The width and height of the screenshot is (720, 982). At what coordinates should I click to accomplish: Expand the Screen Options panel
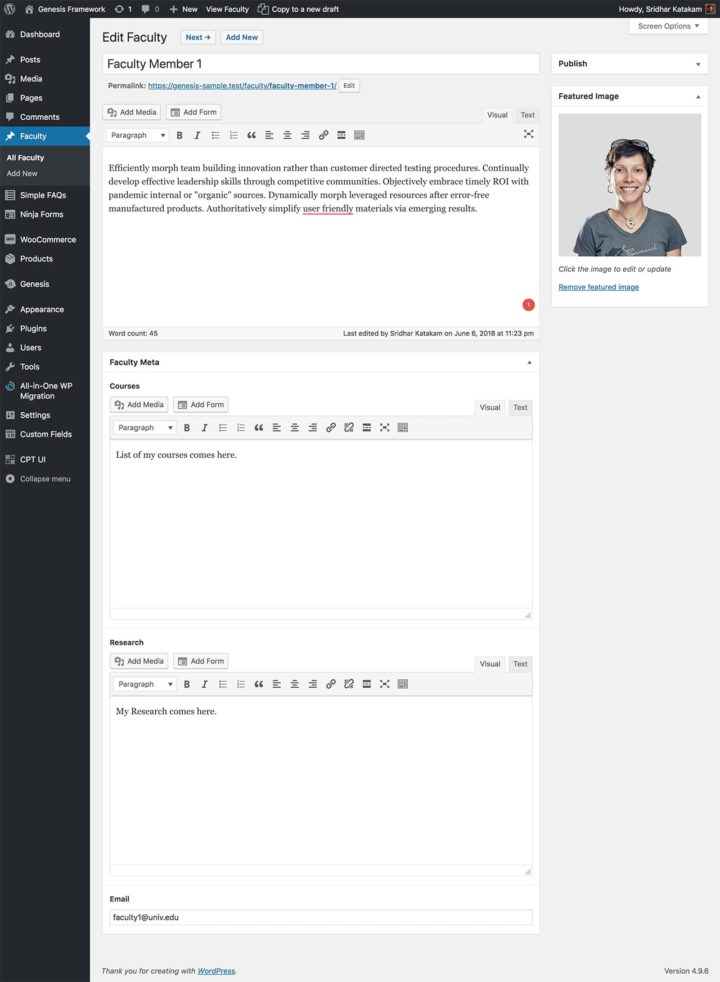pyautogui.click(x=668, y=26)
